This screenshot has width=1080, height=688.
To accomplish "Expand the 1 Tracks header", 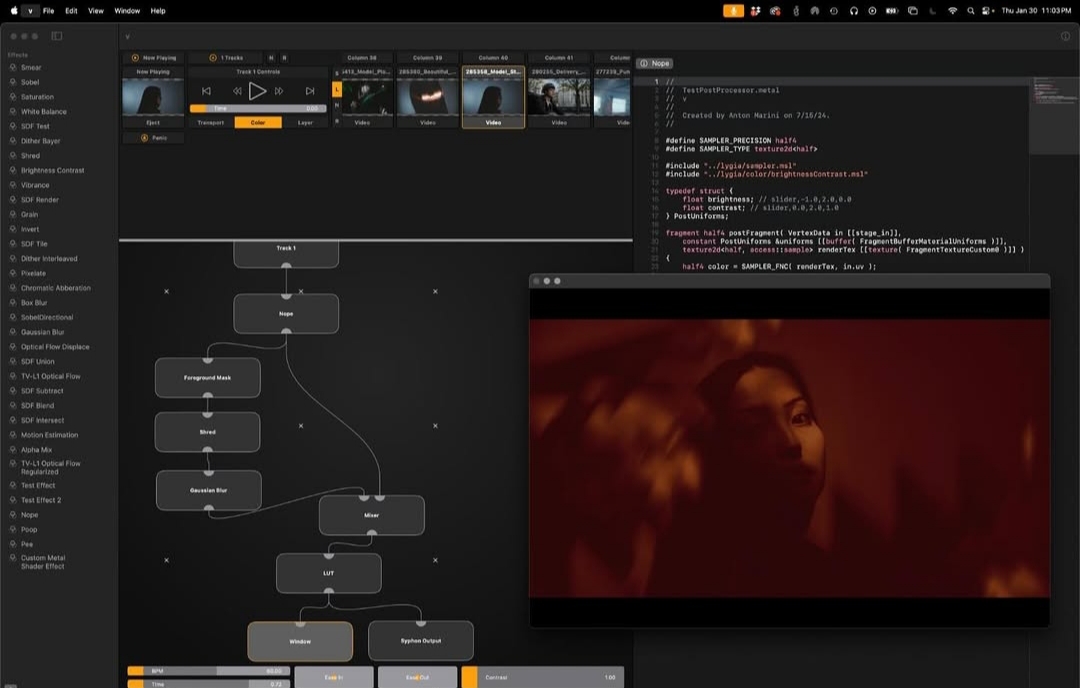I will click(224, 58).
